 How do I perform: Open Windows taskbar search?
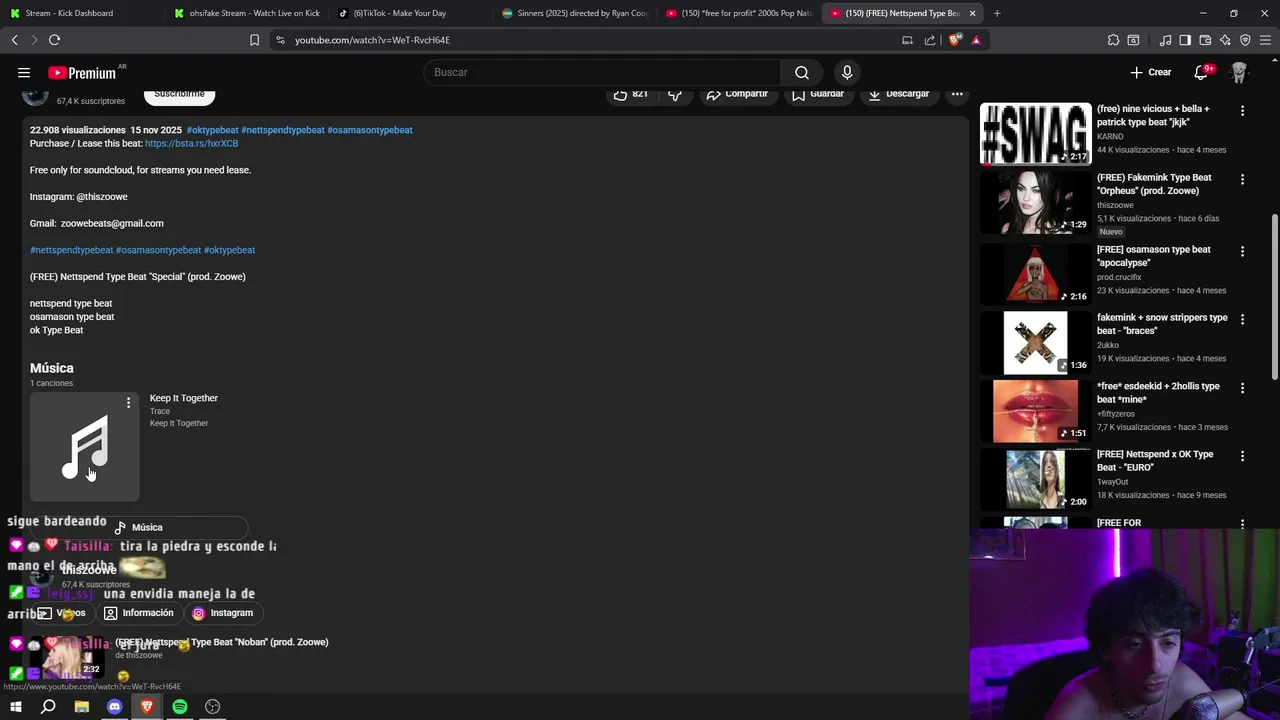[48, 707]
